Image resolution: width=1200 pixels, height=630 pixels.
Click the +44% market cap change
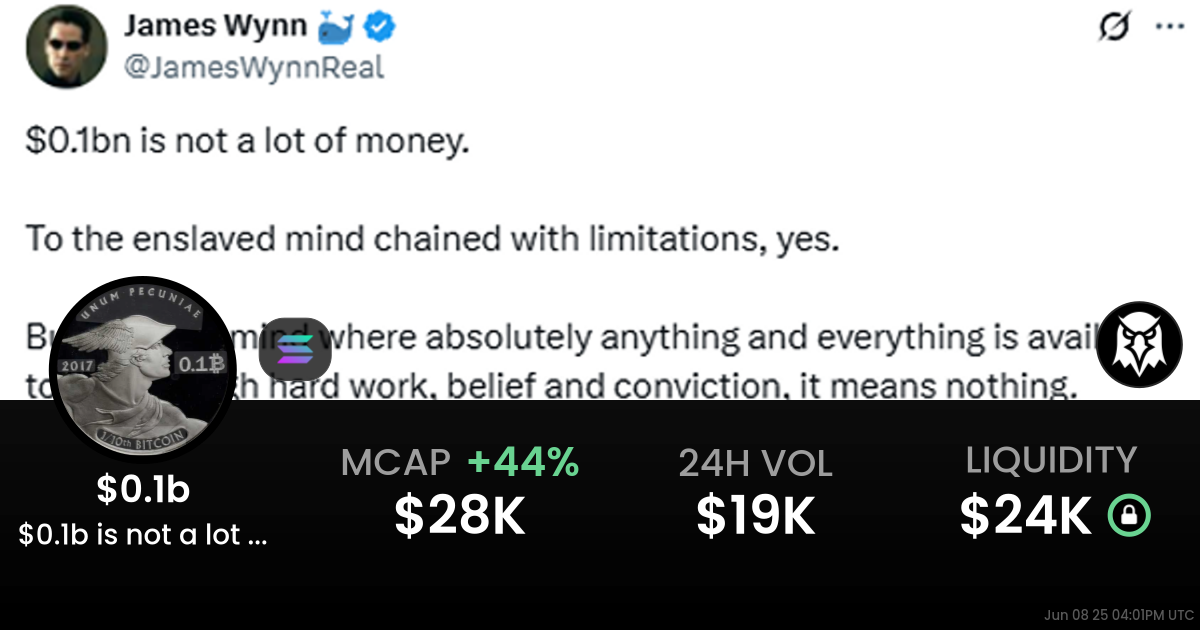click(523, 462)
